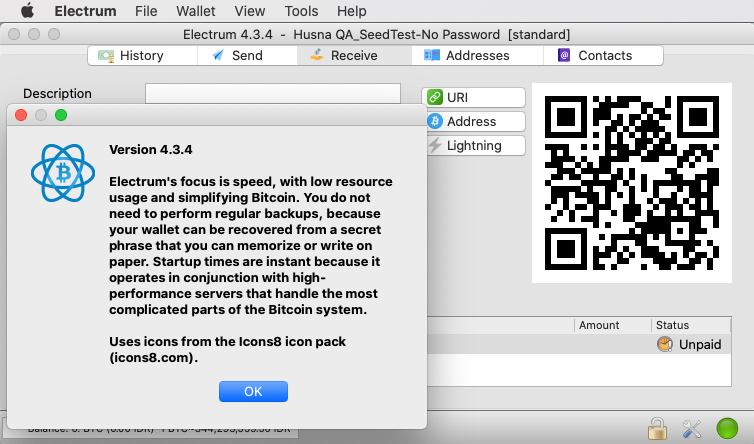The image size is (754, 444).
Task: Click the receive request QR code
Action: click(631, 183)
